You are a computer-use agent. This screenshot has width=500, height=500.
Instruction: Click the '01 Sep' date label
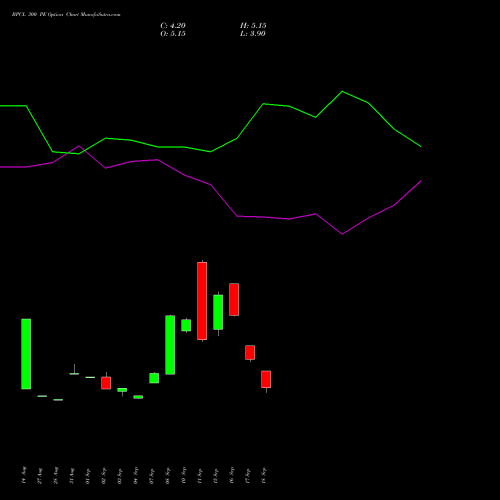(88, 476)
